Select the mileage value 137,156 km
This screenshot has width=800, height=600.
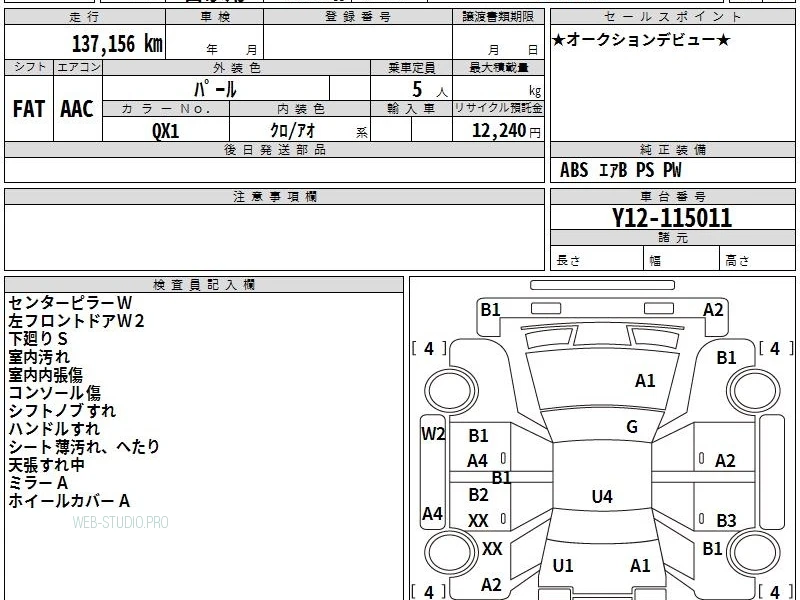[x=117, y=43]
